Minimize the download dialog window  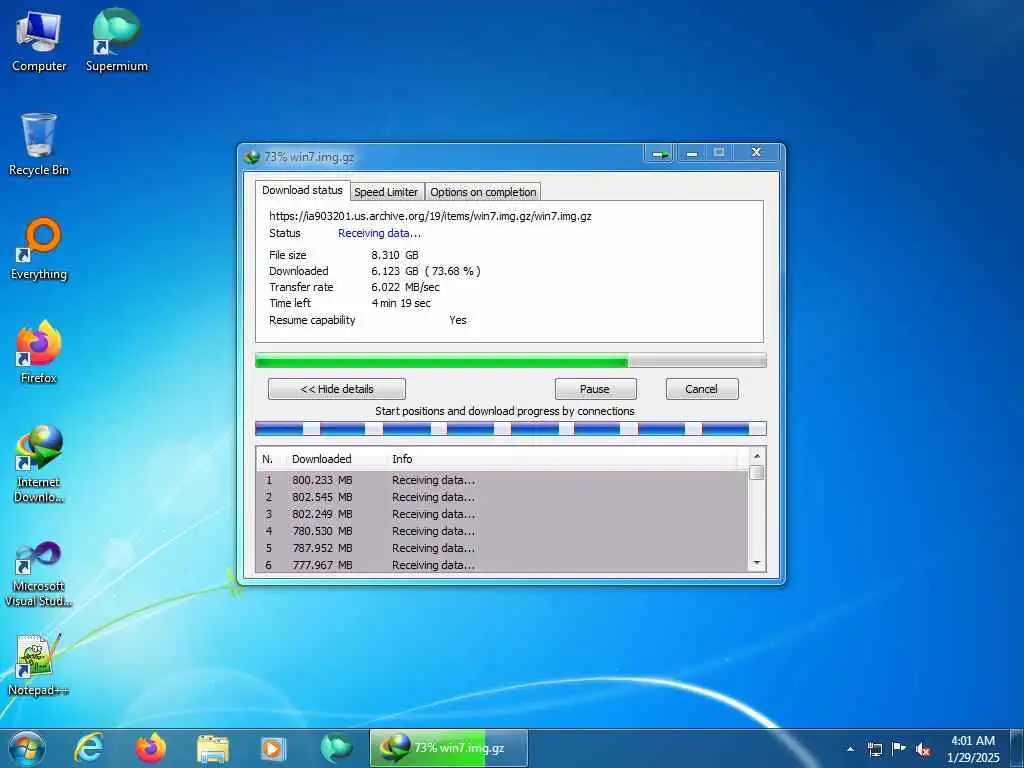point(692,153)
